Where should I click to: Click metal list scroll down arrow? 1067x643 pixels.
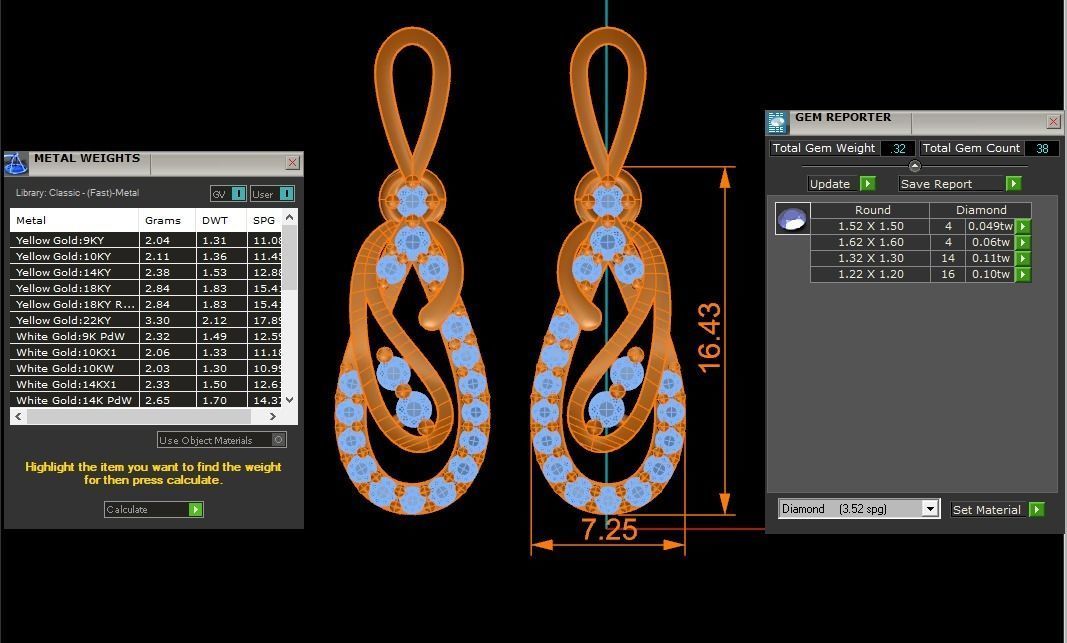click(x=290, y=399)
